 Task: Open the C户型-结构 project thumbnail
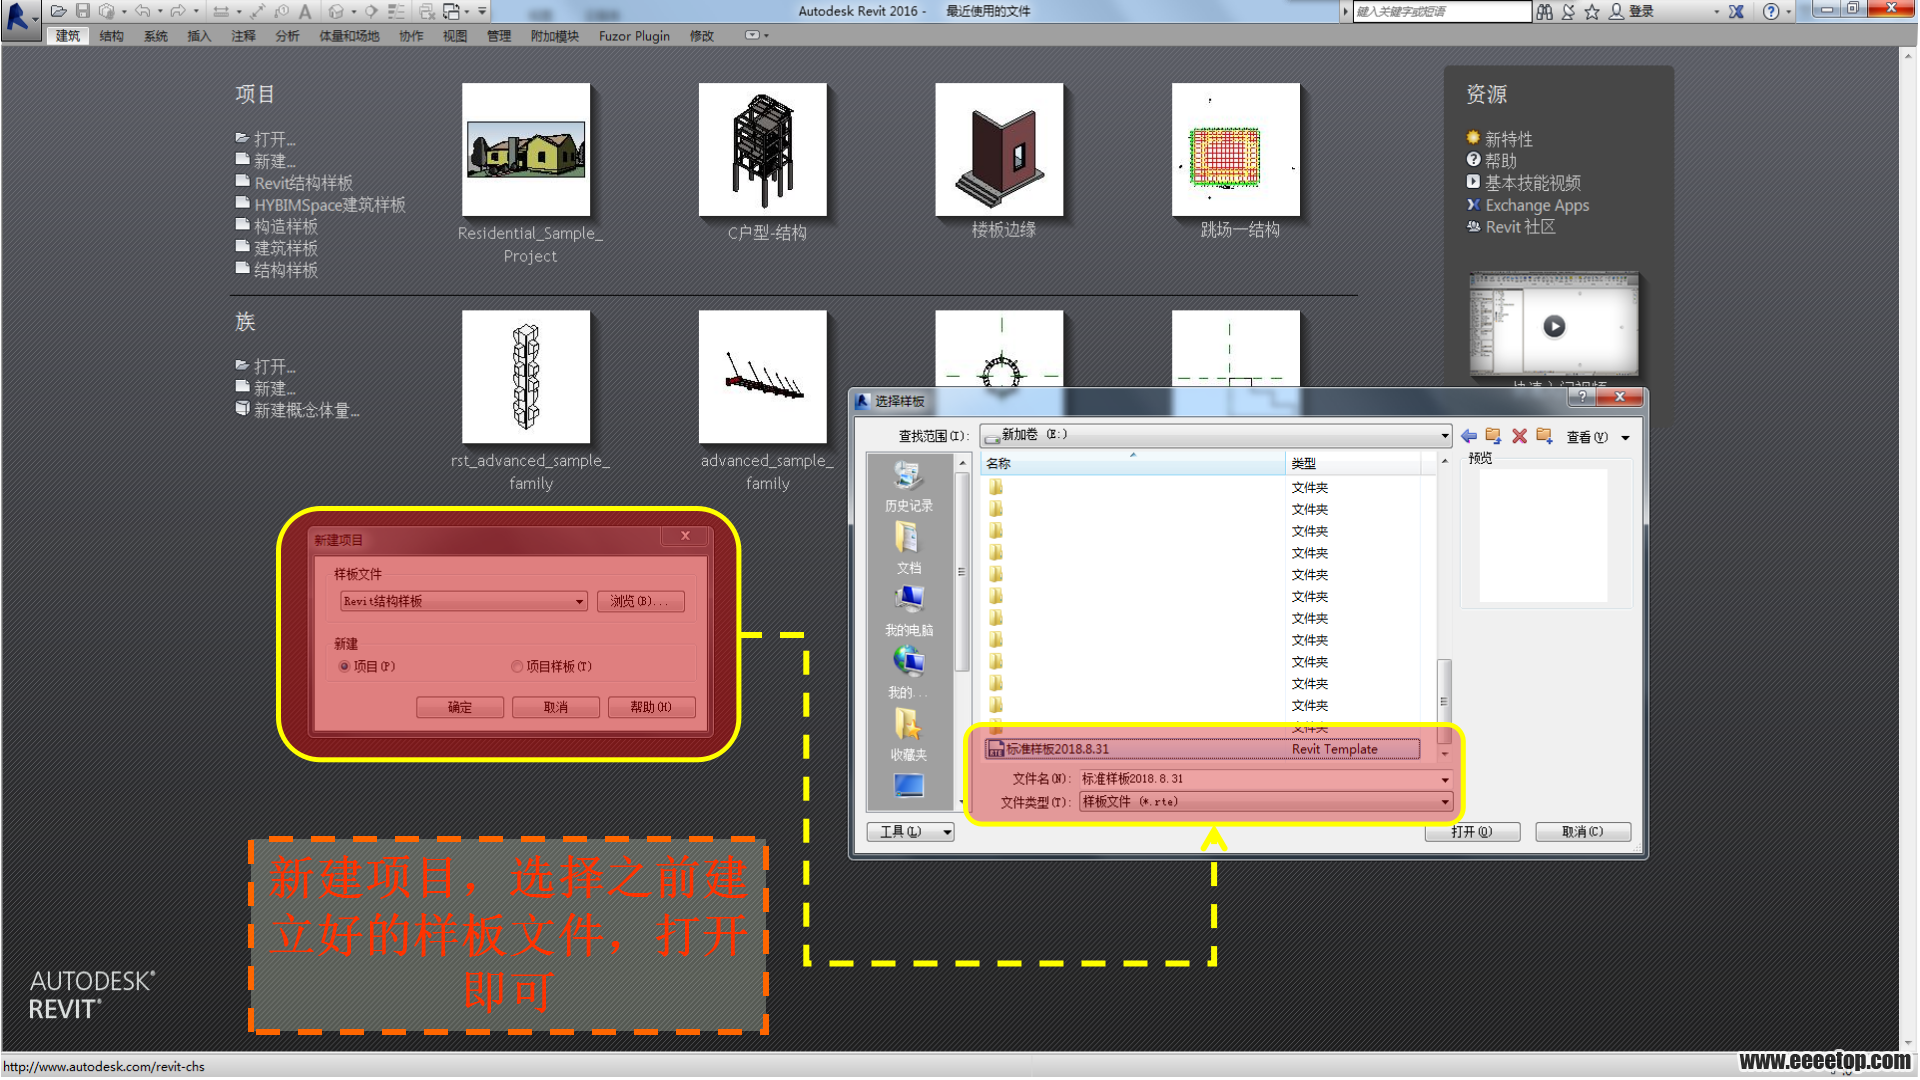point(763,150)
